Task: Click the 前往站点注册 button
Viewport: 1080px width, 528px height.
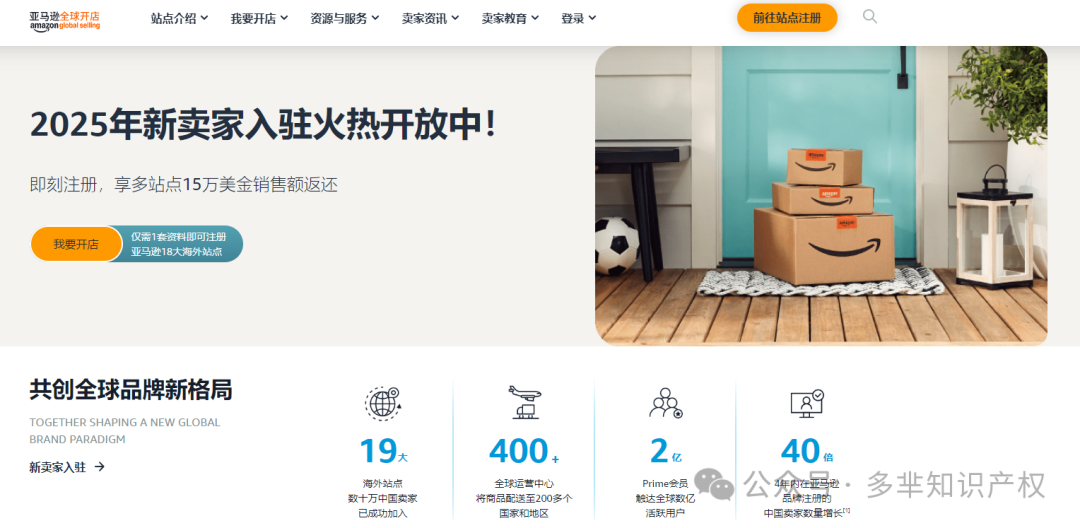Action: coord(787,18)
